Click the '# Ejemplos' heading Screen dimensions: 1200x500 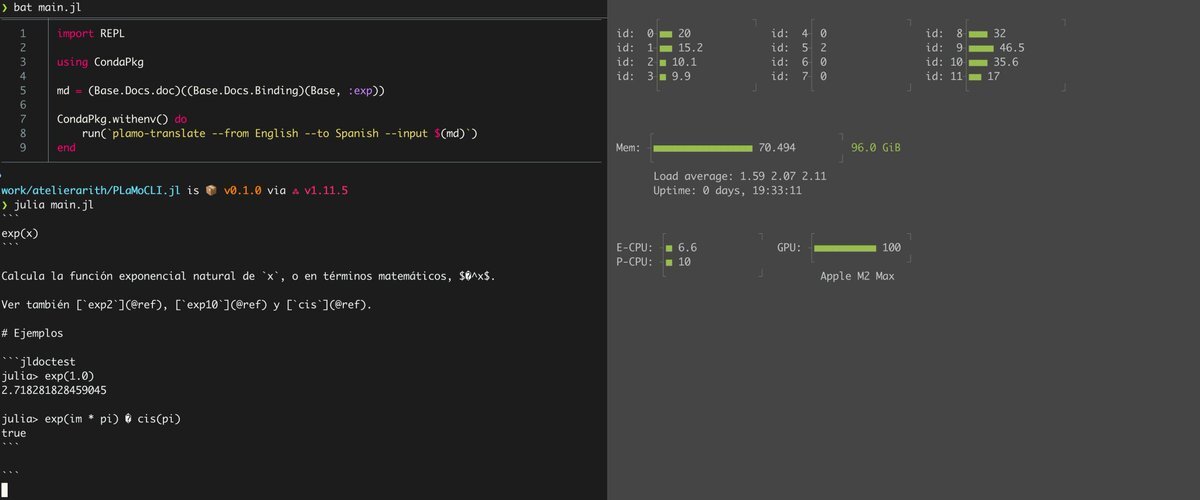32,333
